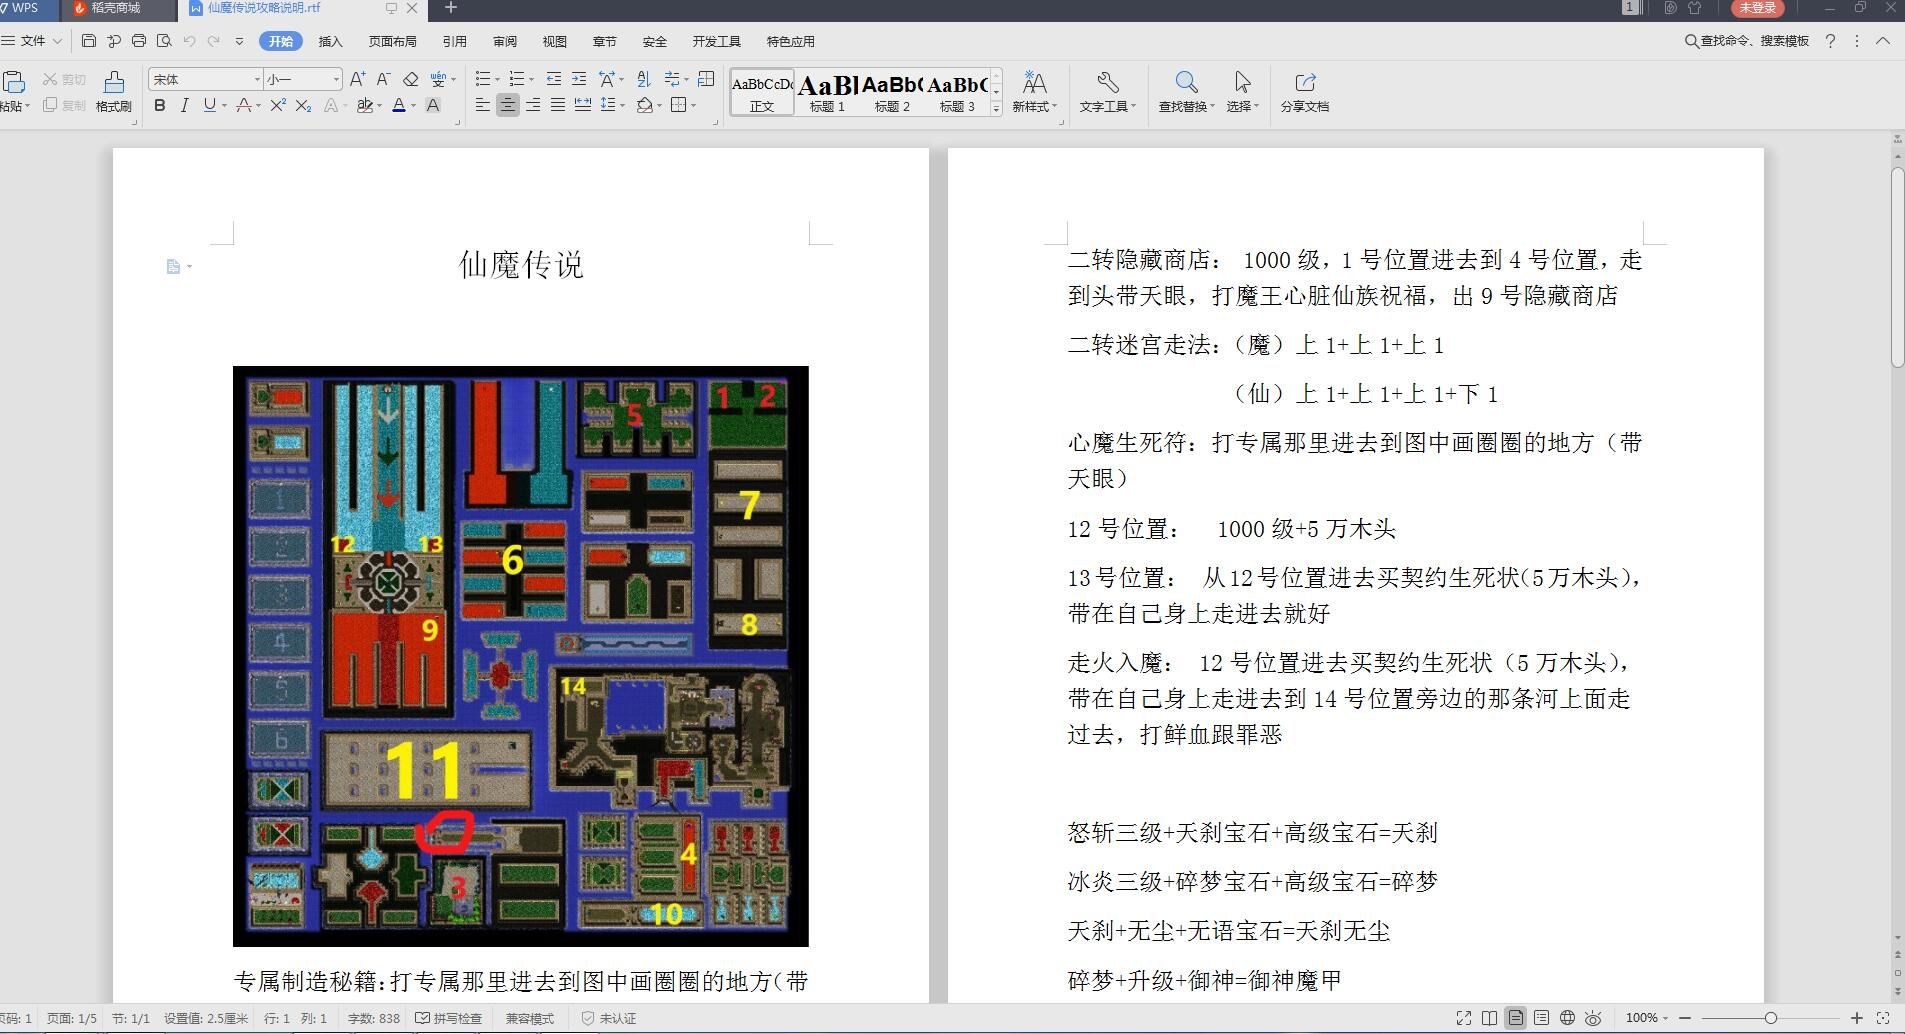This screenshot has height=1034, width=1905.
Task: Open a new document tab with plus
Action: [450, 8]
